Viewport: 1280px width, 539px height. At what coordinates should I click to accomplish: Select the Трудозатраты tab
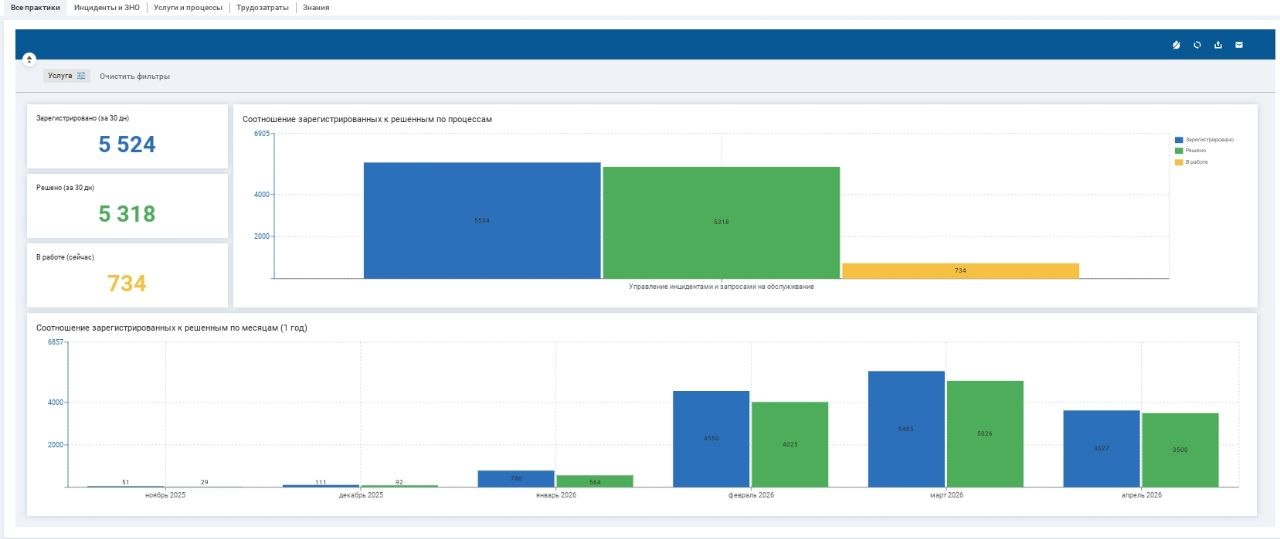coord(263,7)
